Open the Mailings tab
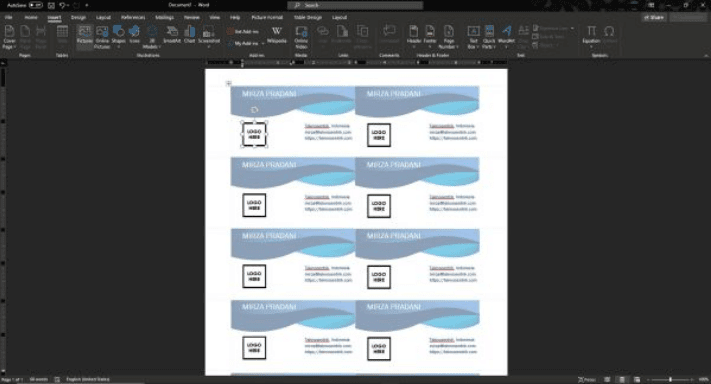Screen dimensions: 711x384 tap(164, 17)
